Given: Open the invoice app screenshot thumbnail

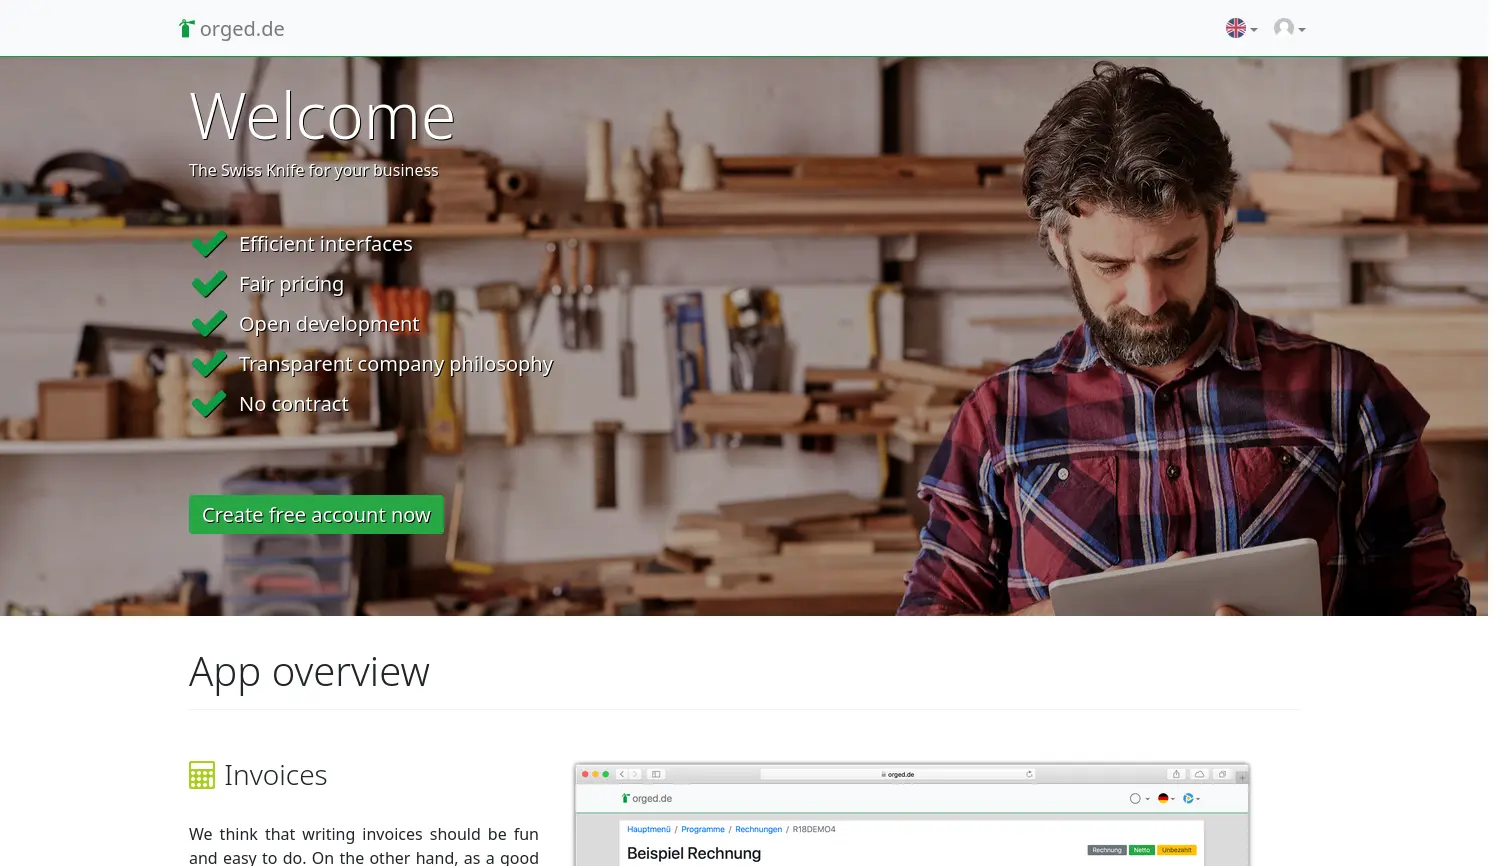Looking at the screenshot, I should click(911, 815).
